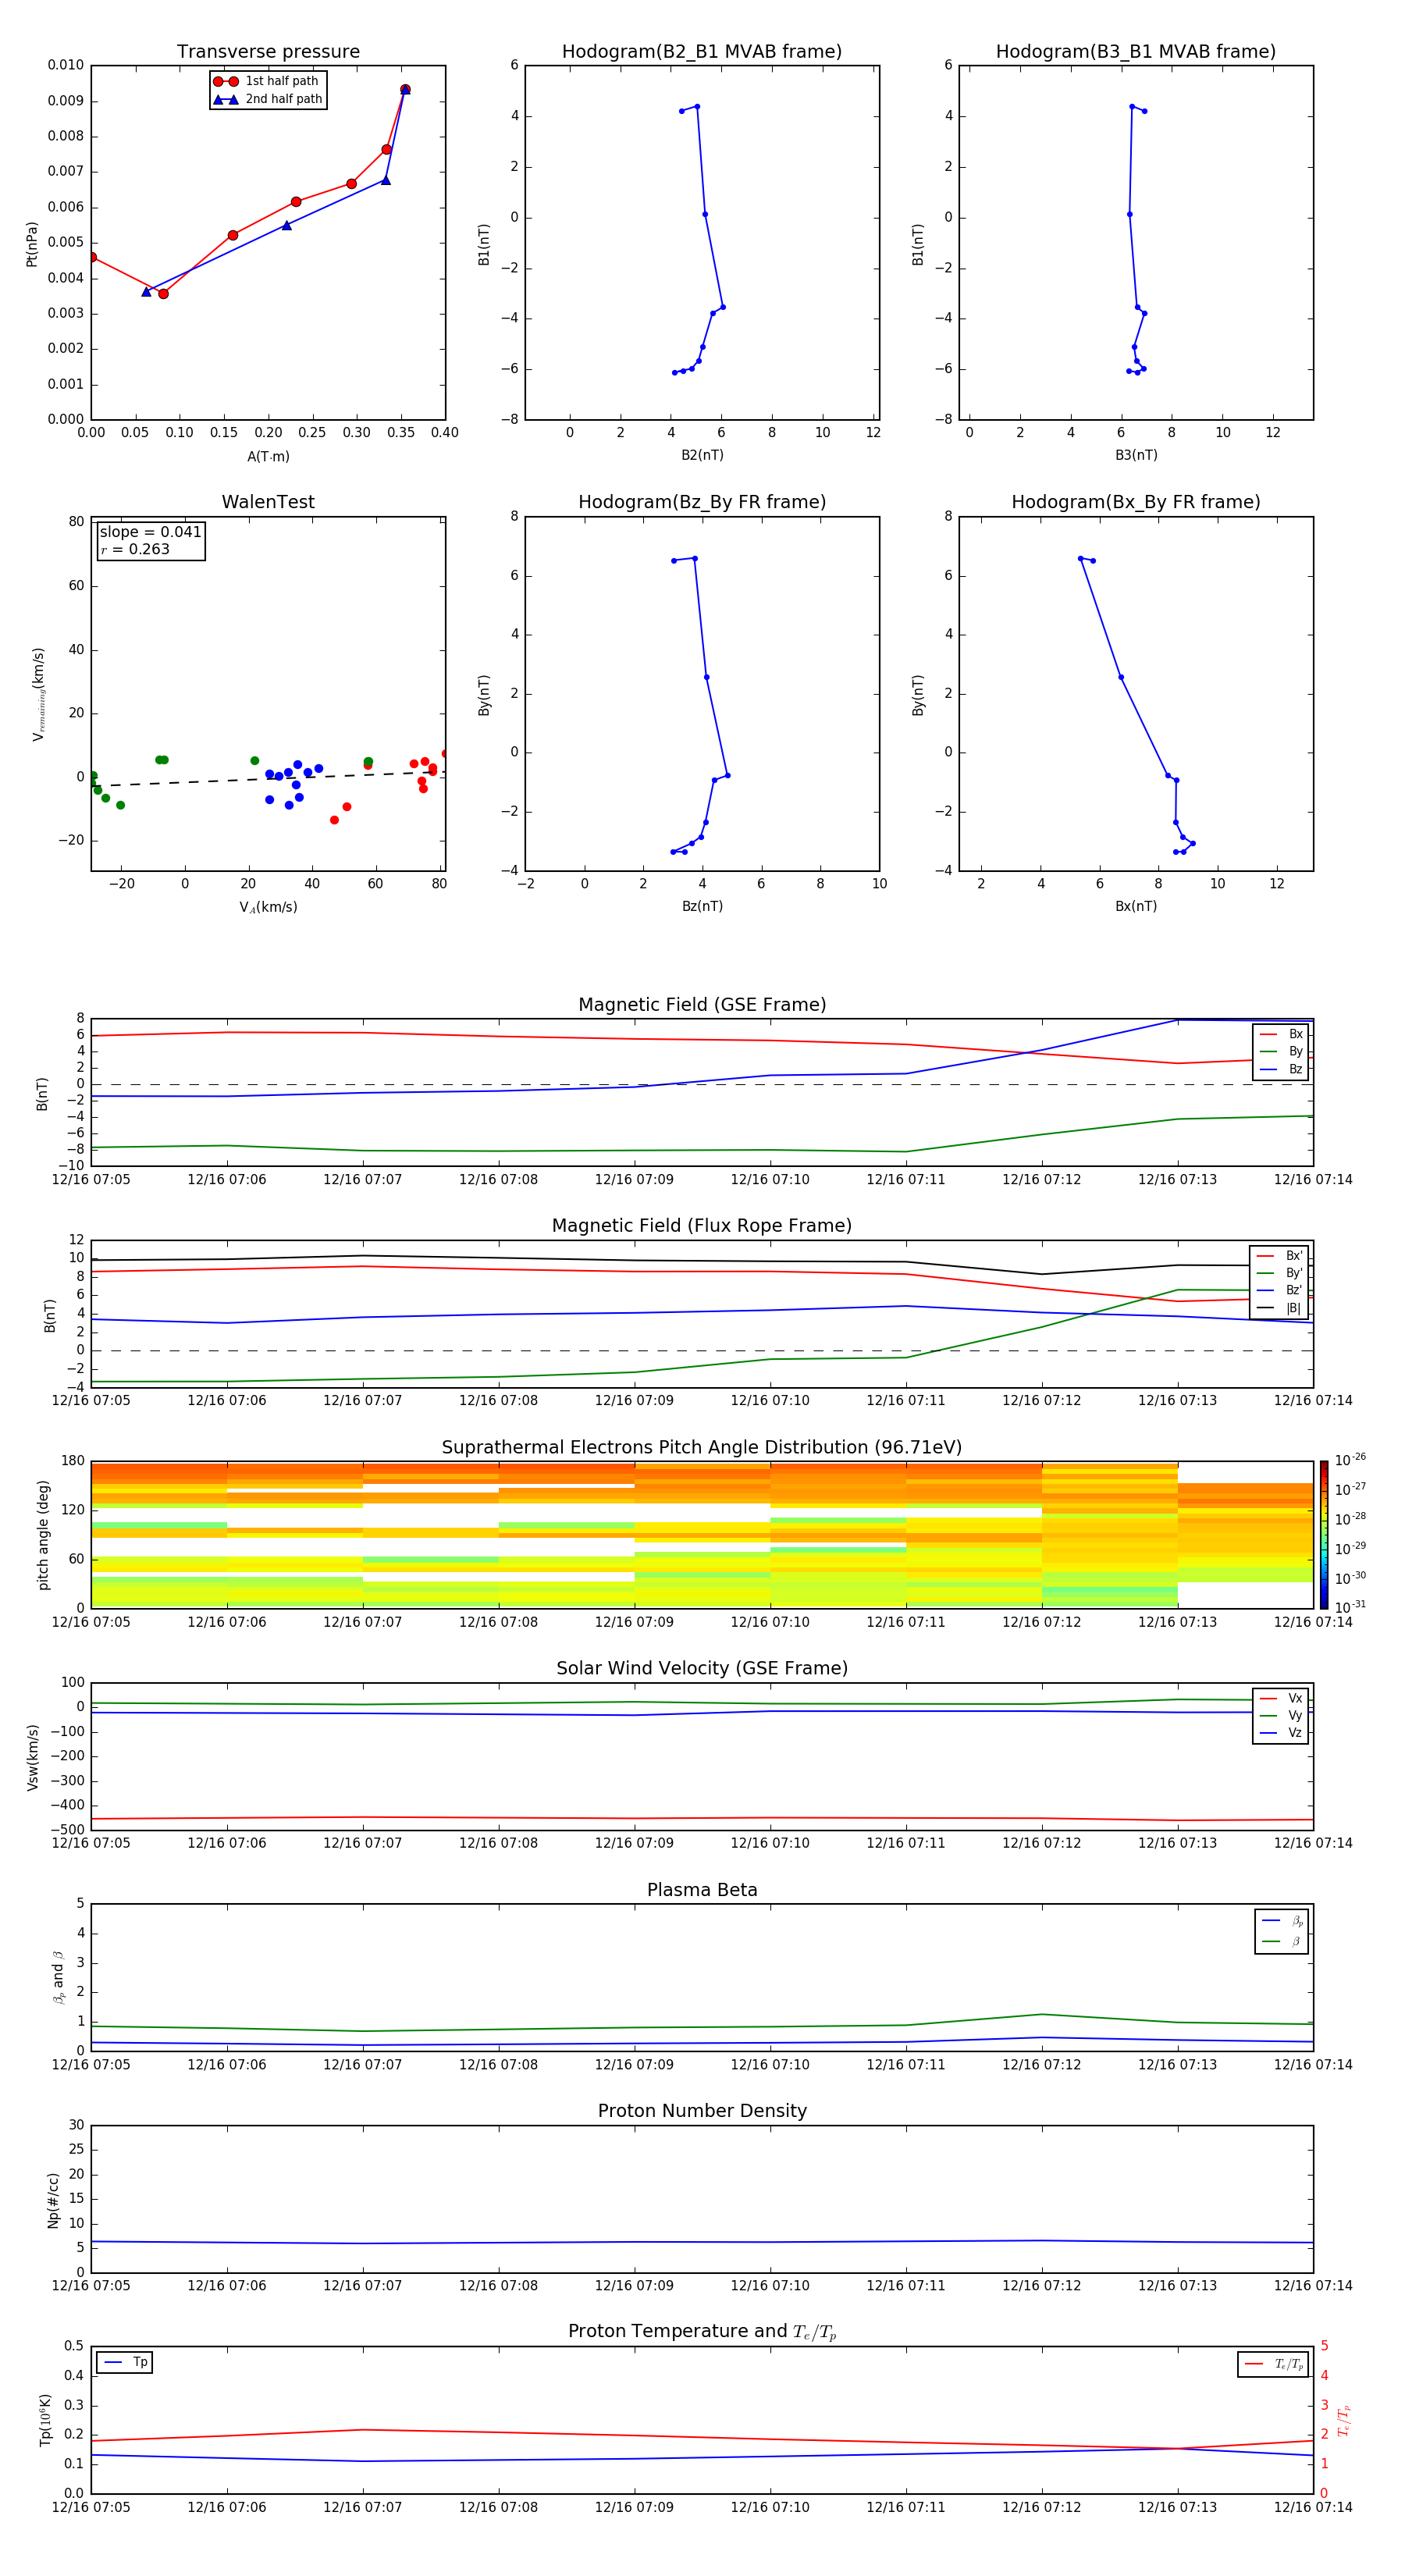Click the 'Np(#/cc)' axis label

point(53,2200)
